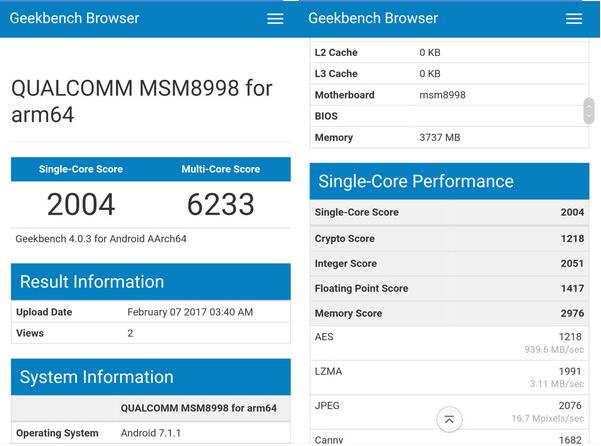This screenshot has height=446, width=601.
Task: Select the Upload Date label
Action: click(x=44, y=312)
